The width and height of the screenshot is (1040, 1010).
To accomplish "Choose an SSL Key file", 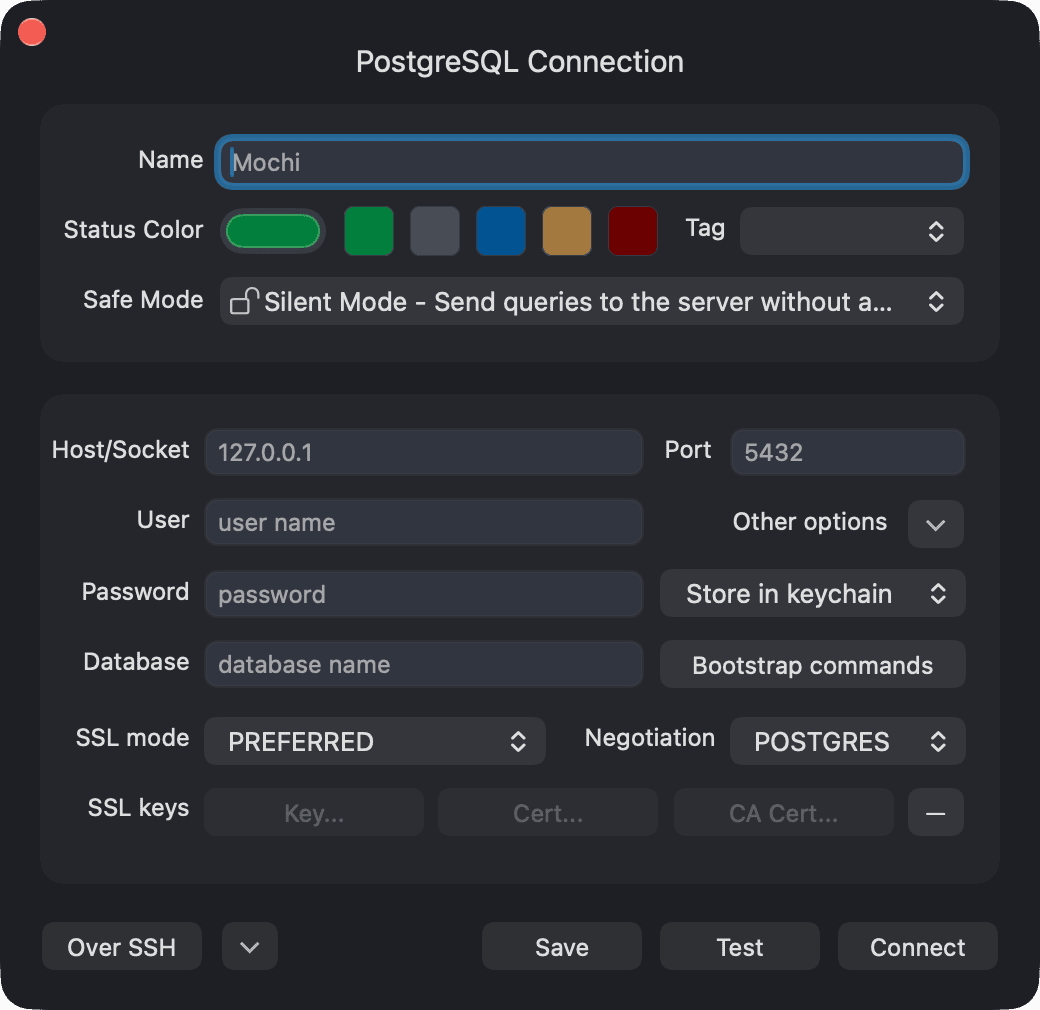I will point(314,812).
